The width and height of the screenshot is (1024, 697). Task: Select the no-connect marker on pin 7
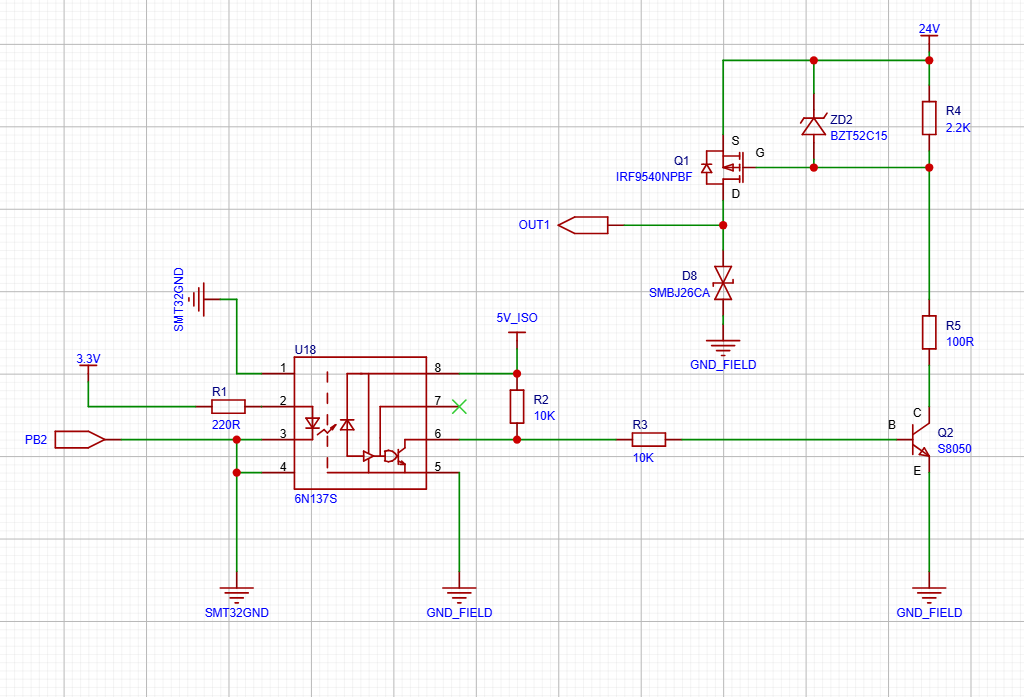click(x=459, y=406)
